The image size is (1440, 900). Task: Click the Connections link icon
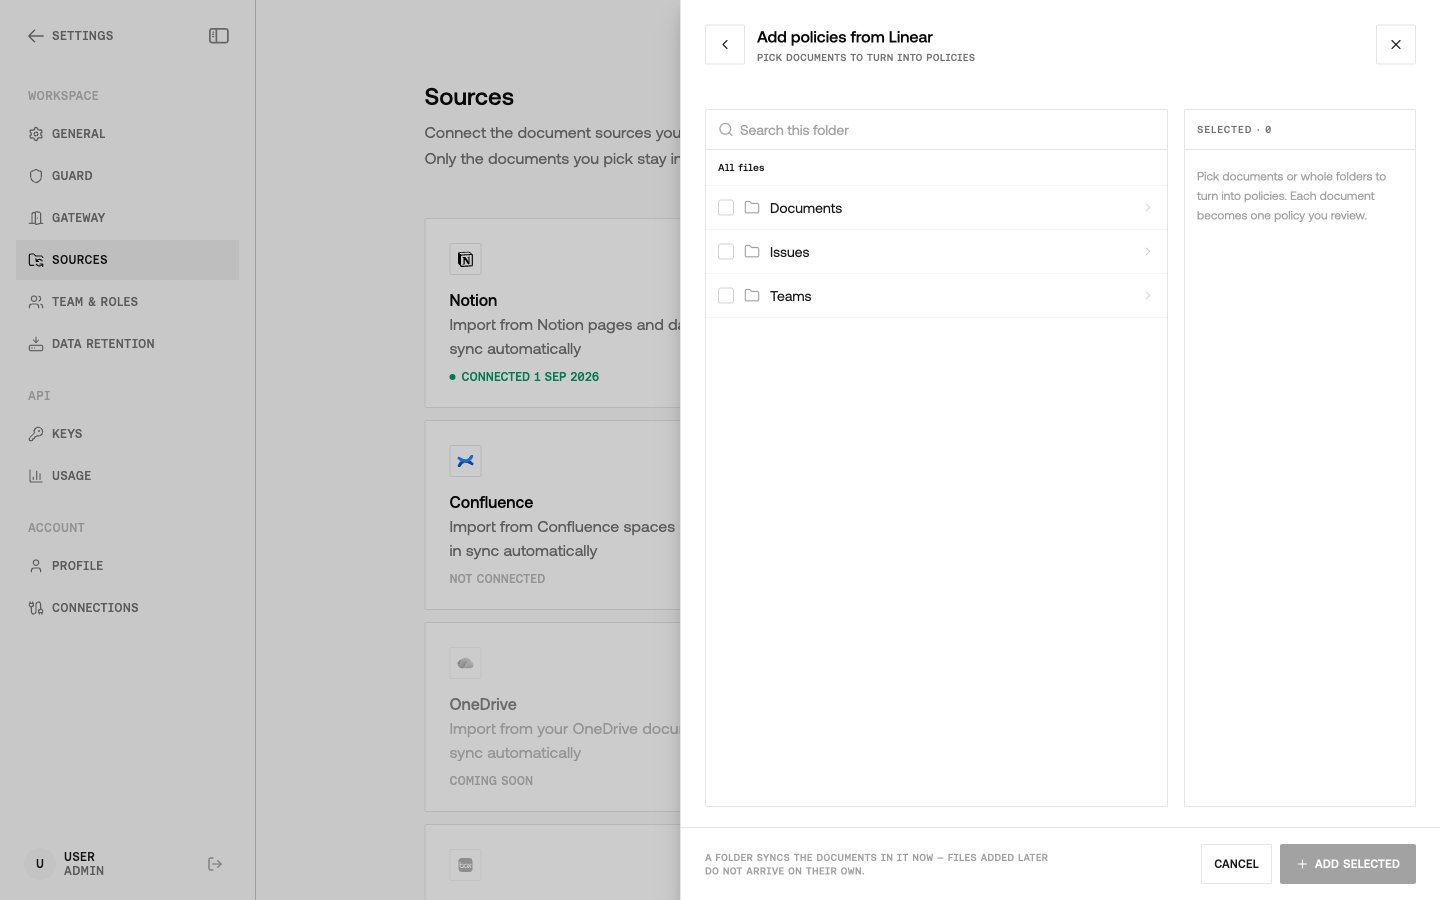[x=36, y=608]
